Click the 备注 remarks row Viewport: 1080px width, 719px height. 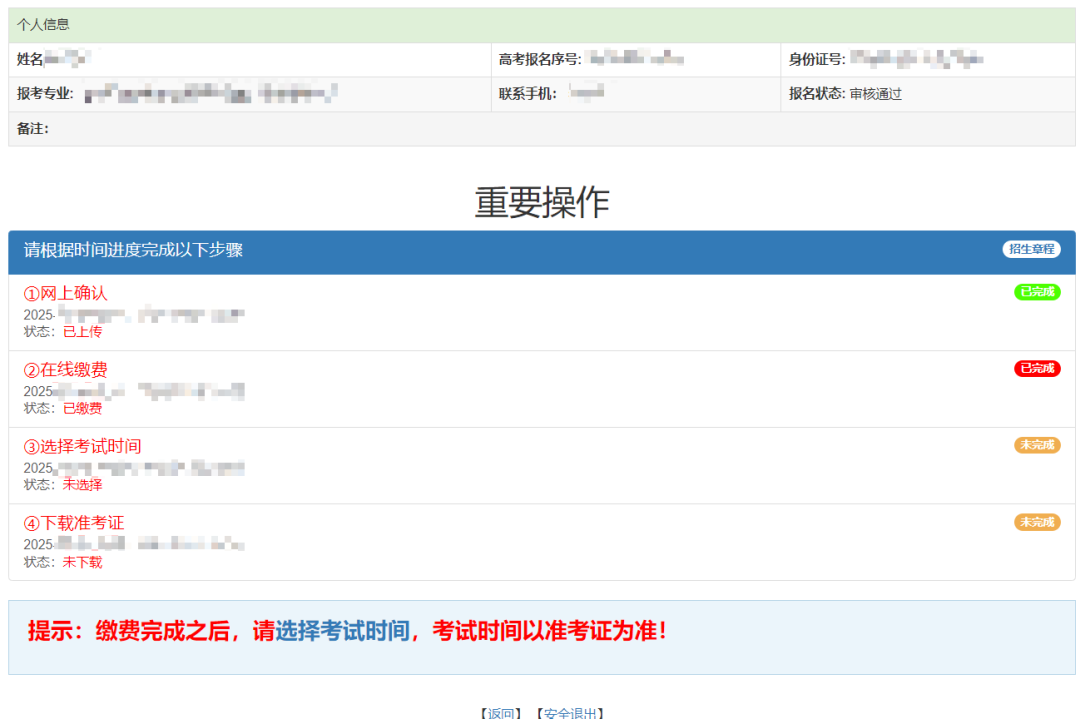point(33,128)
